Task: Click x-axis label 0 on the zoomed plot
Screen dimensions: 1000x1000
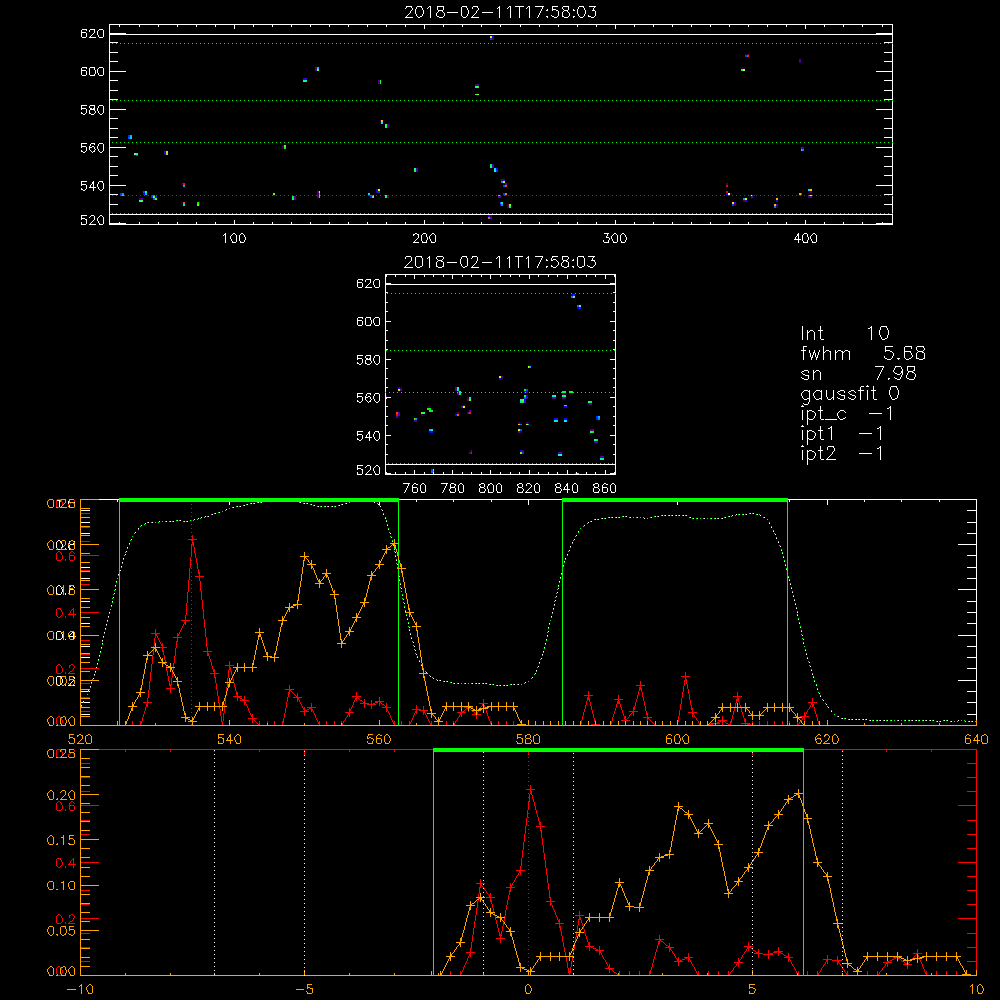Action: click(528, 990)
